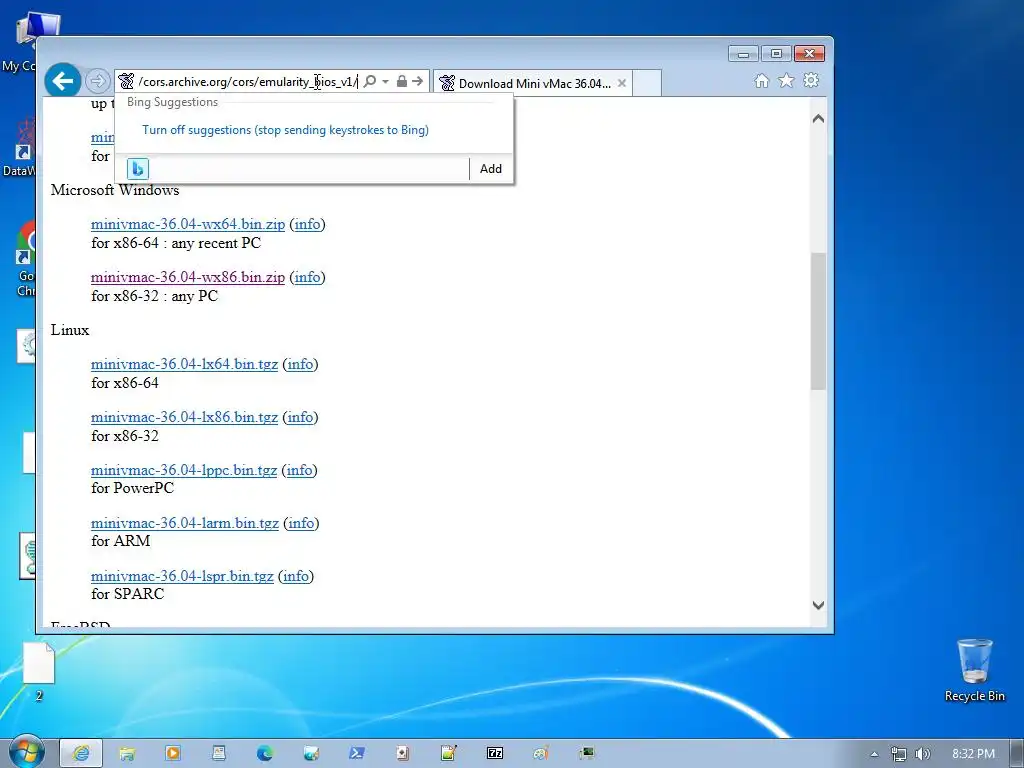Screen dimensions: 1024x768
Task: Open File Explorer from taskbar
Action: [127, 753]
